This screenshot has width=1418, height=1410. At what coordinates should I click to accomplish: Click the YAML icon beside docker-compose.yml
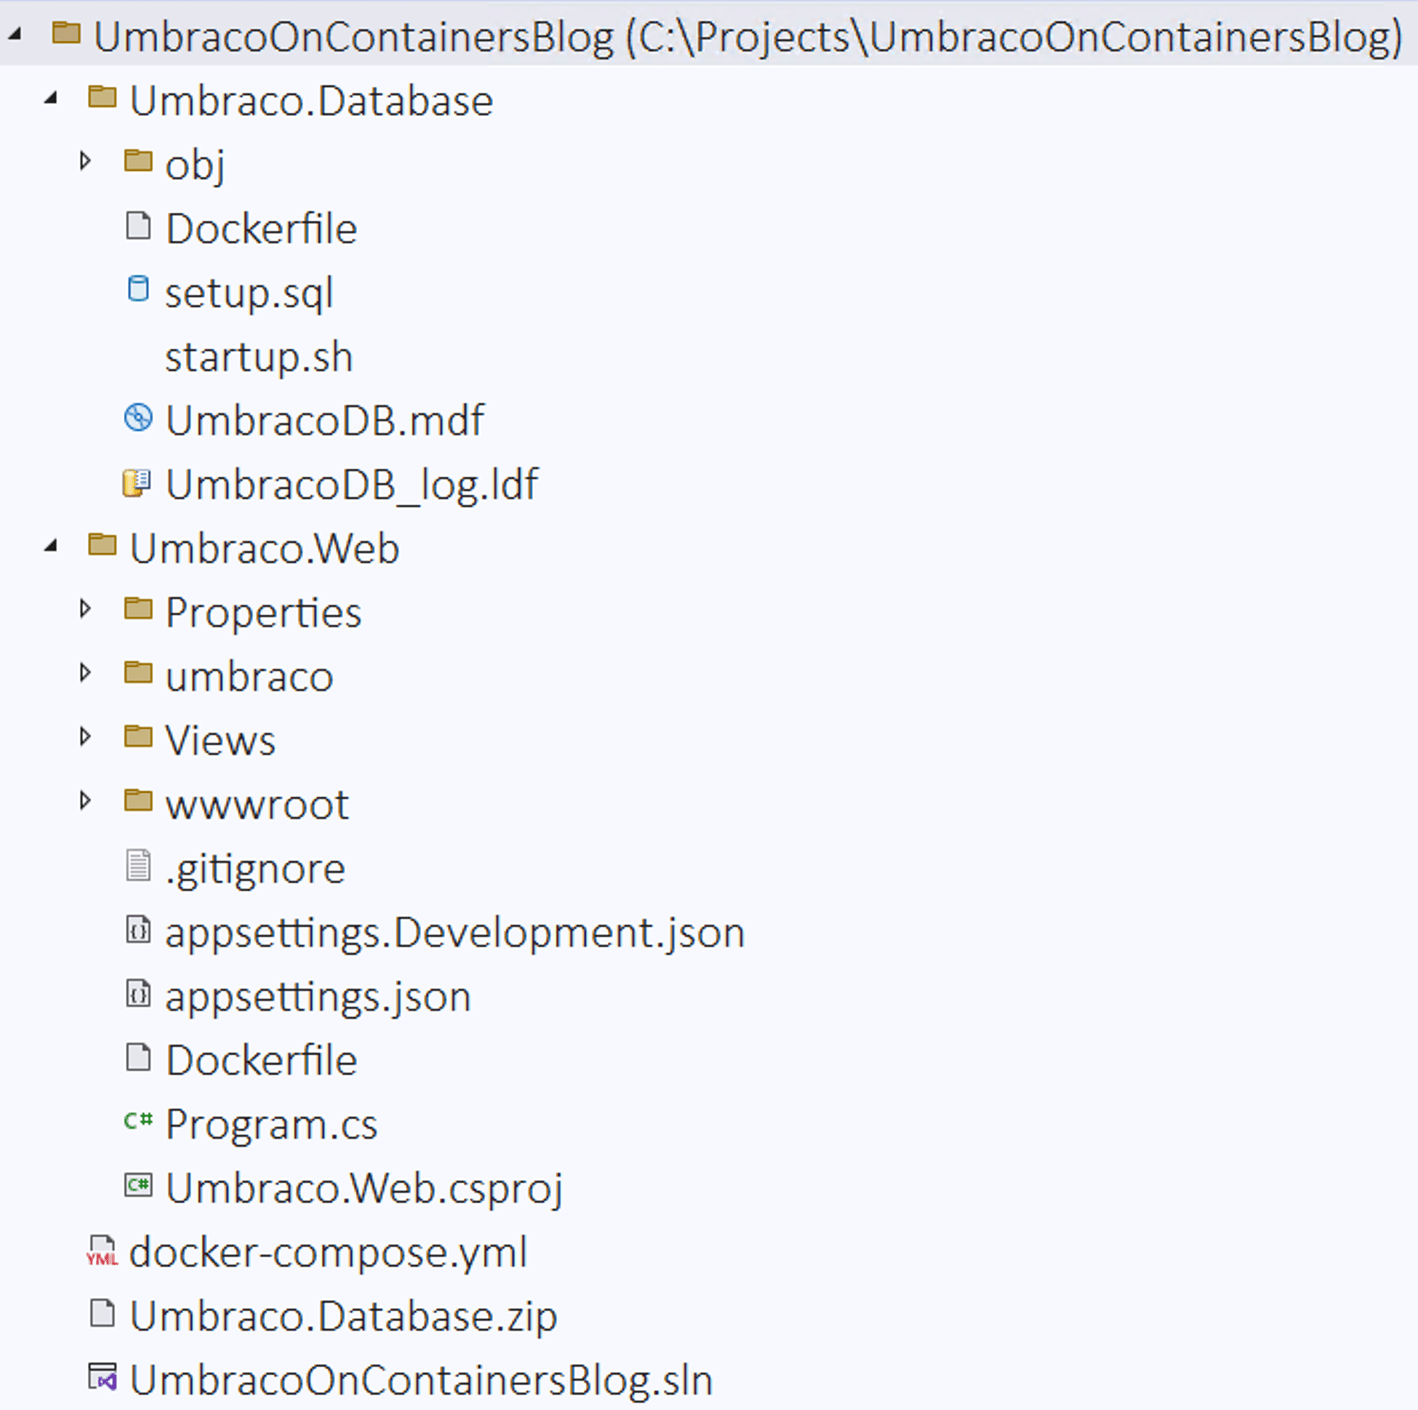click(101, 1252)
